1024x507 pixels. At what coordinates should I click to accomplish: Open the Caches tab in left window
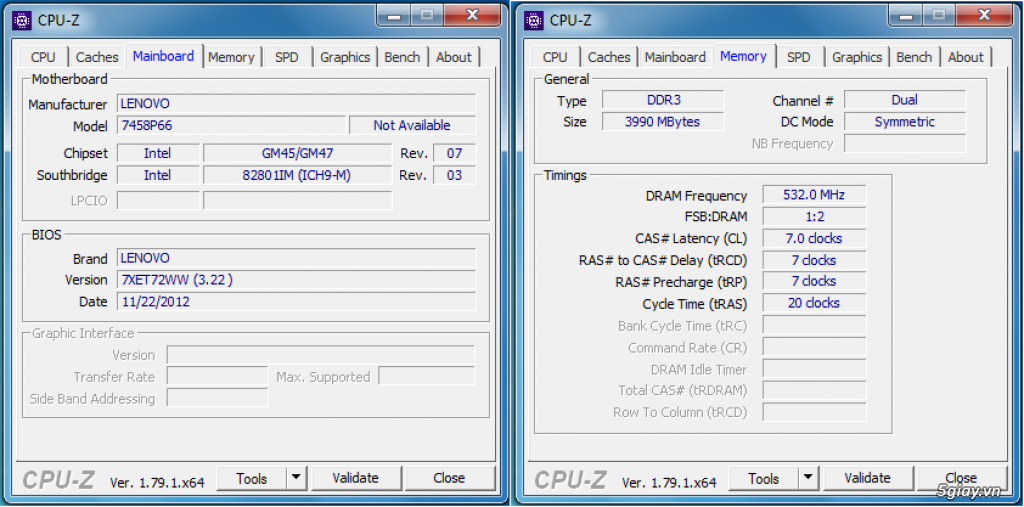(x=97, y=57)
